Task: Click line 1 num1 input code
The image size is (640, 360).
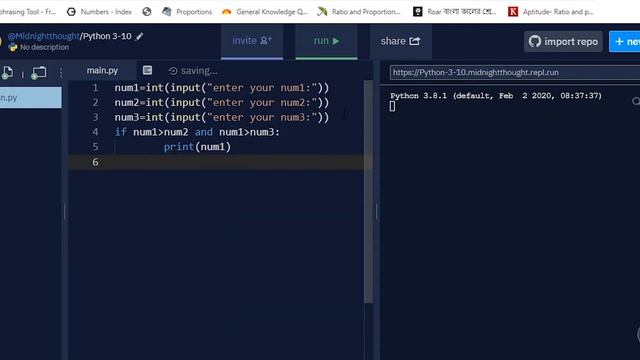Action: point(222,88)
